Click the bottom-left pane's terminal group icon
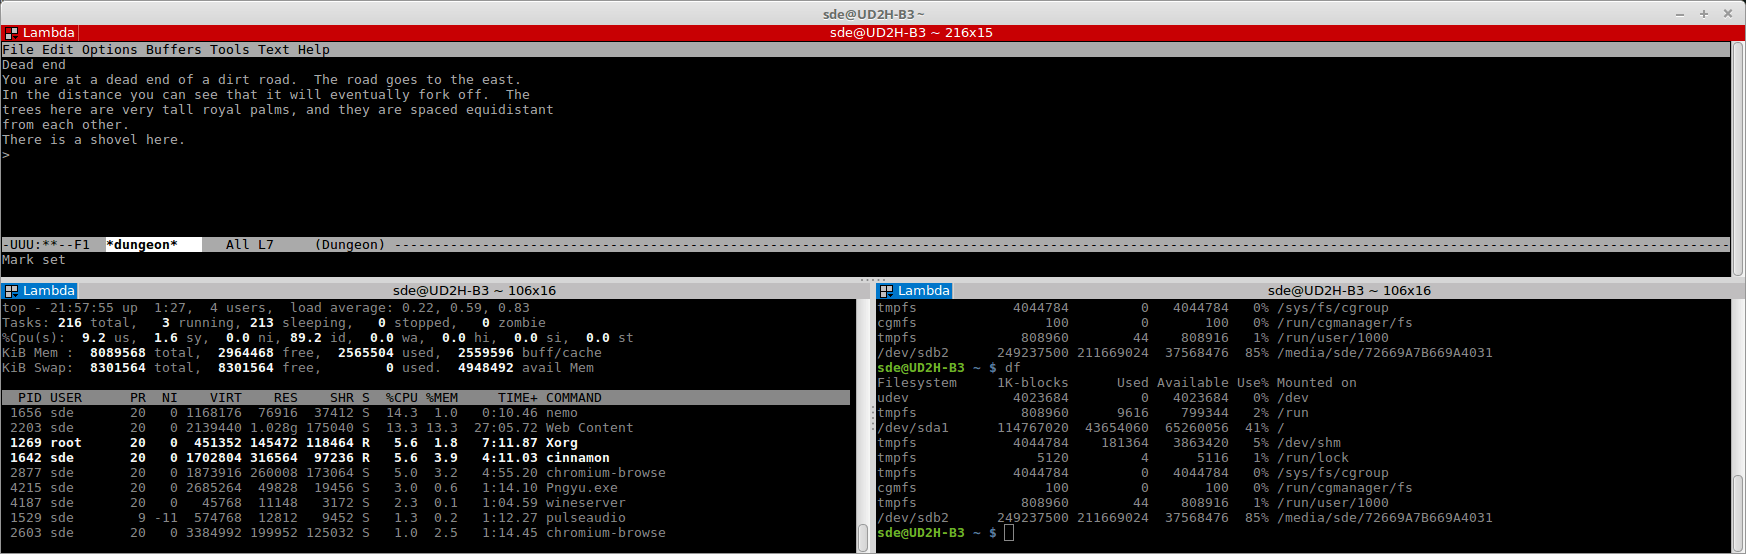This screenshot has width=1746, height=554. point(12,291)
